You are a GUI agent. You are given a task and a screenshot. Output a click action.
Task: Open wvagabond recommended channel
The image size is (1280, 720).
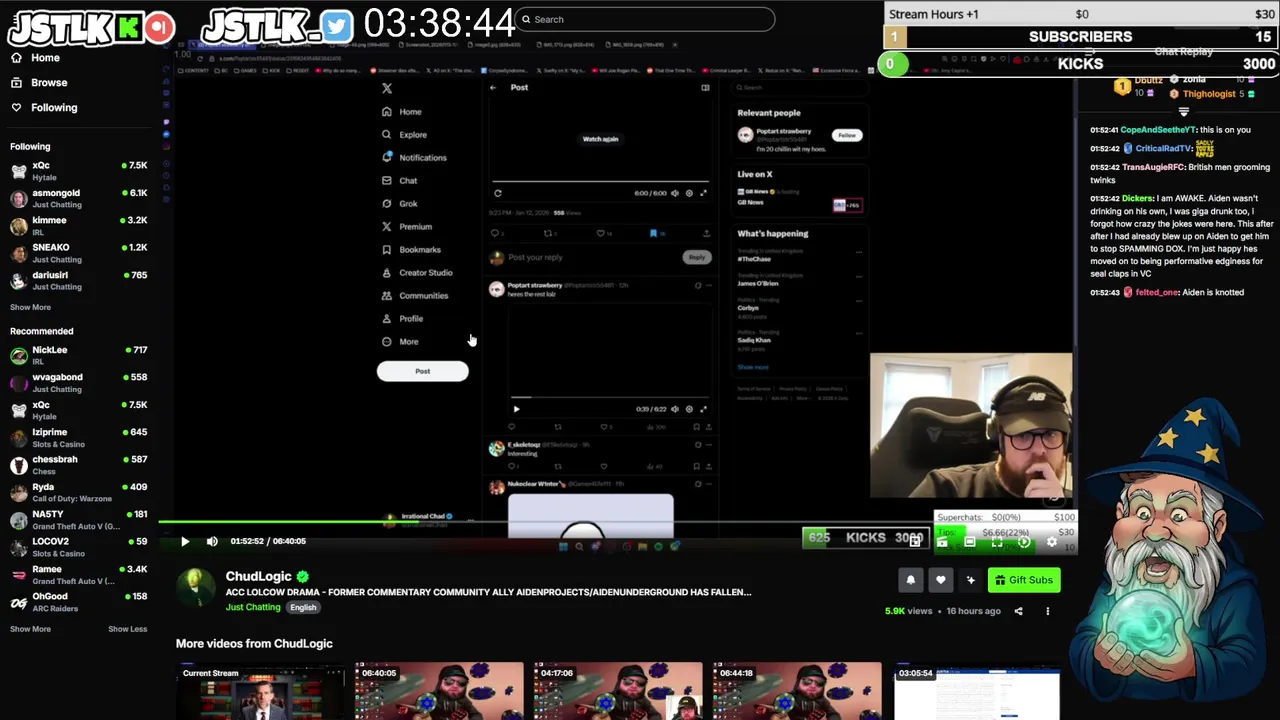tap(78, 383)
